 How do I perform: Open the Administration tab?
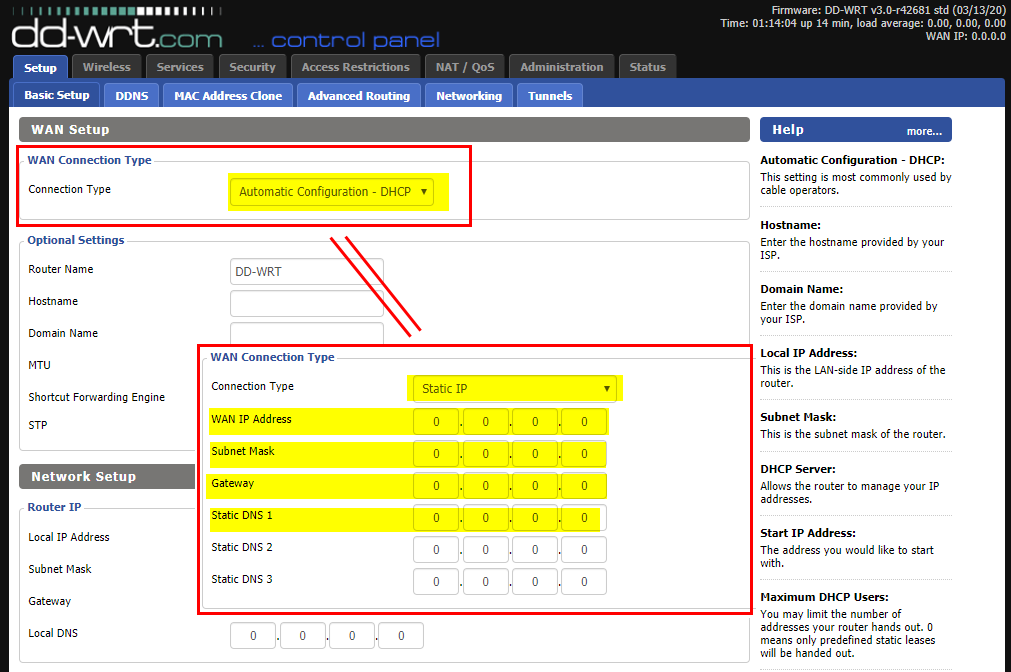562,66
